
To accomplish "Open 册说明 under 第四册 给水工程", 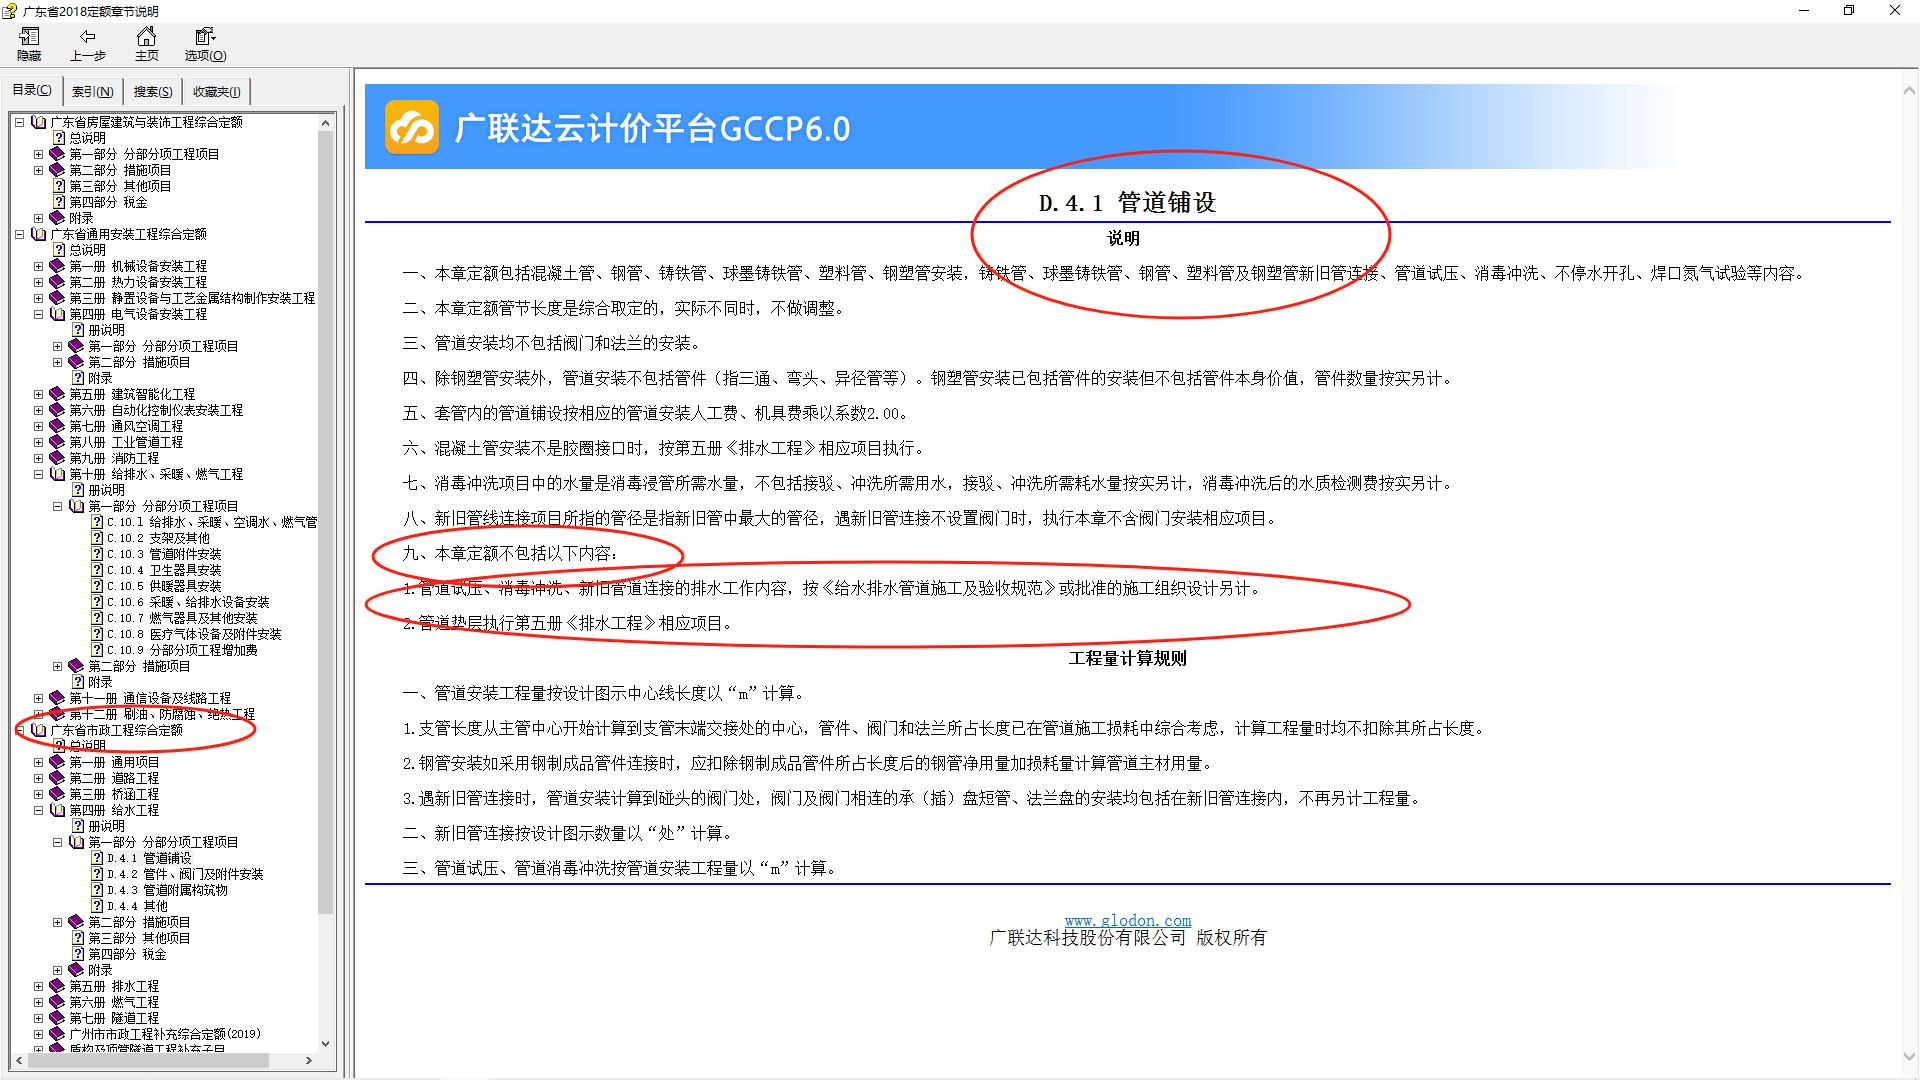I will (x=106, y=826).
